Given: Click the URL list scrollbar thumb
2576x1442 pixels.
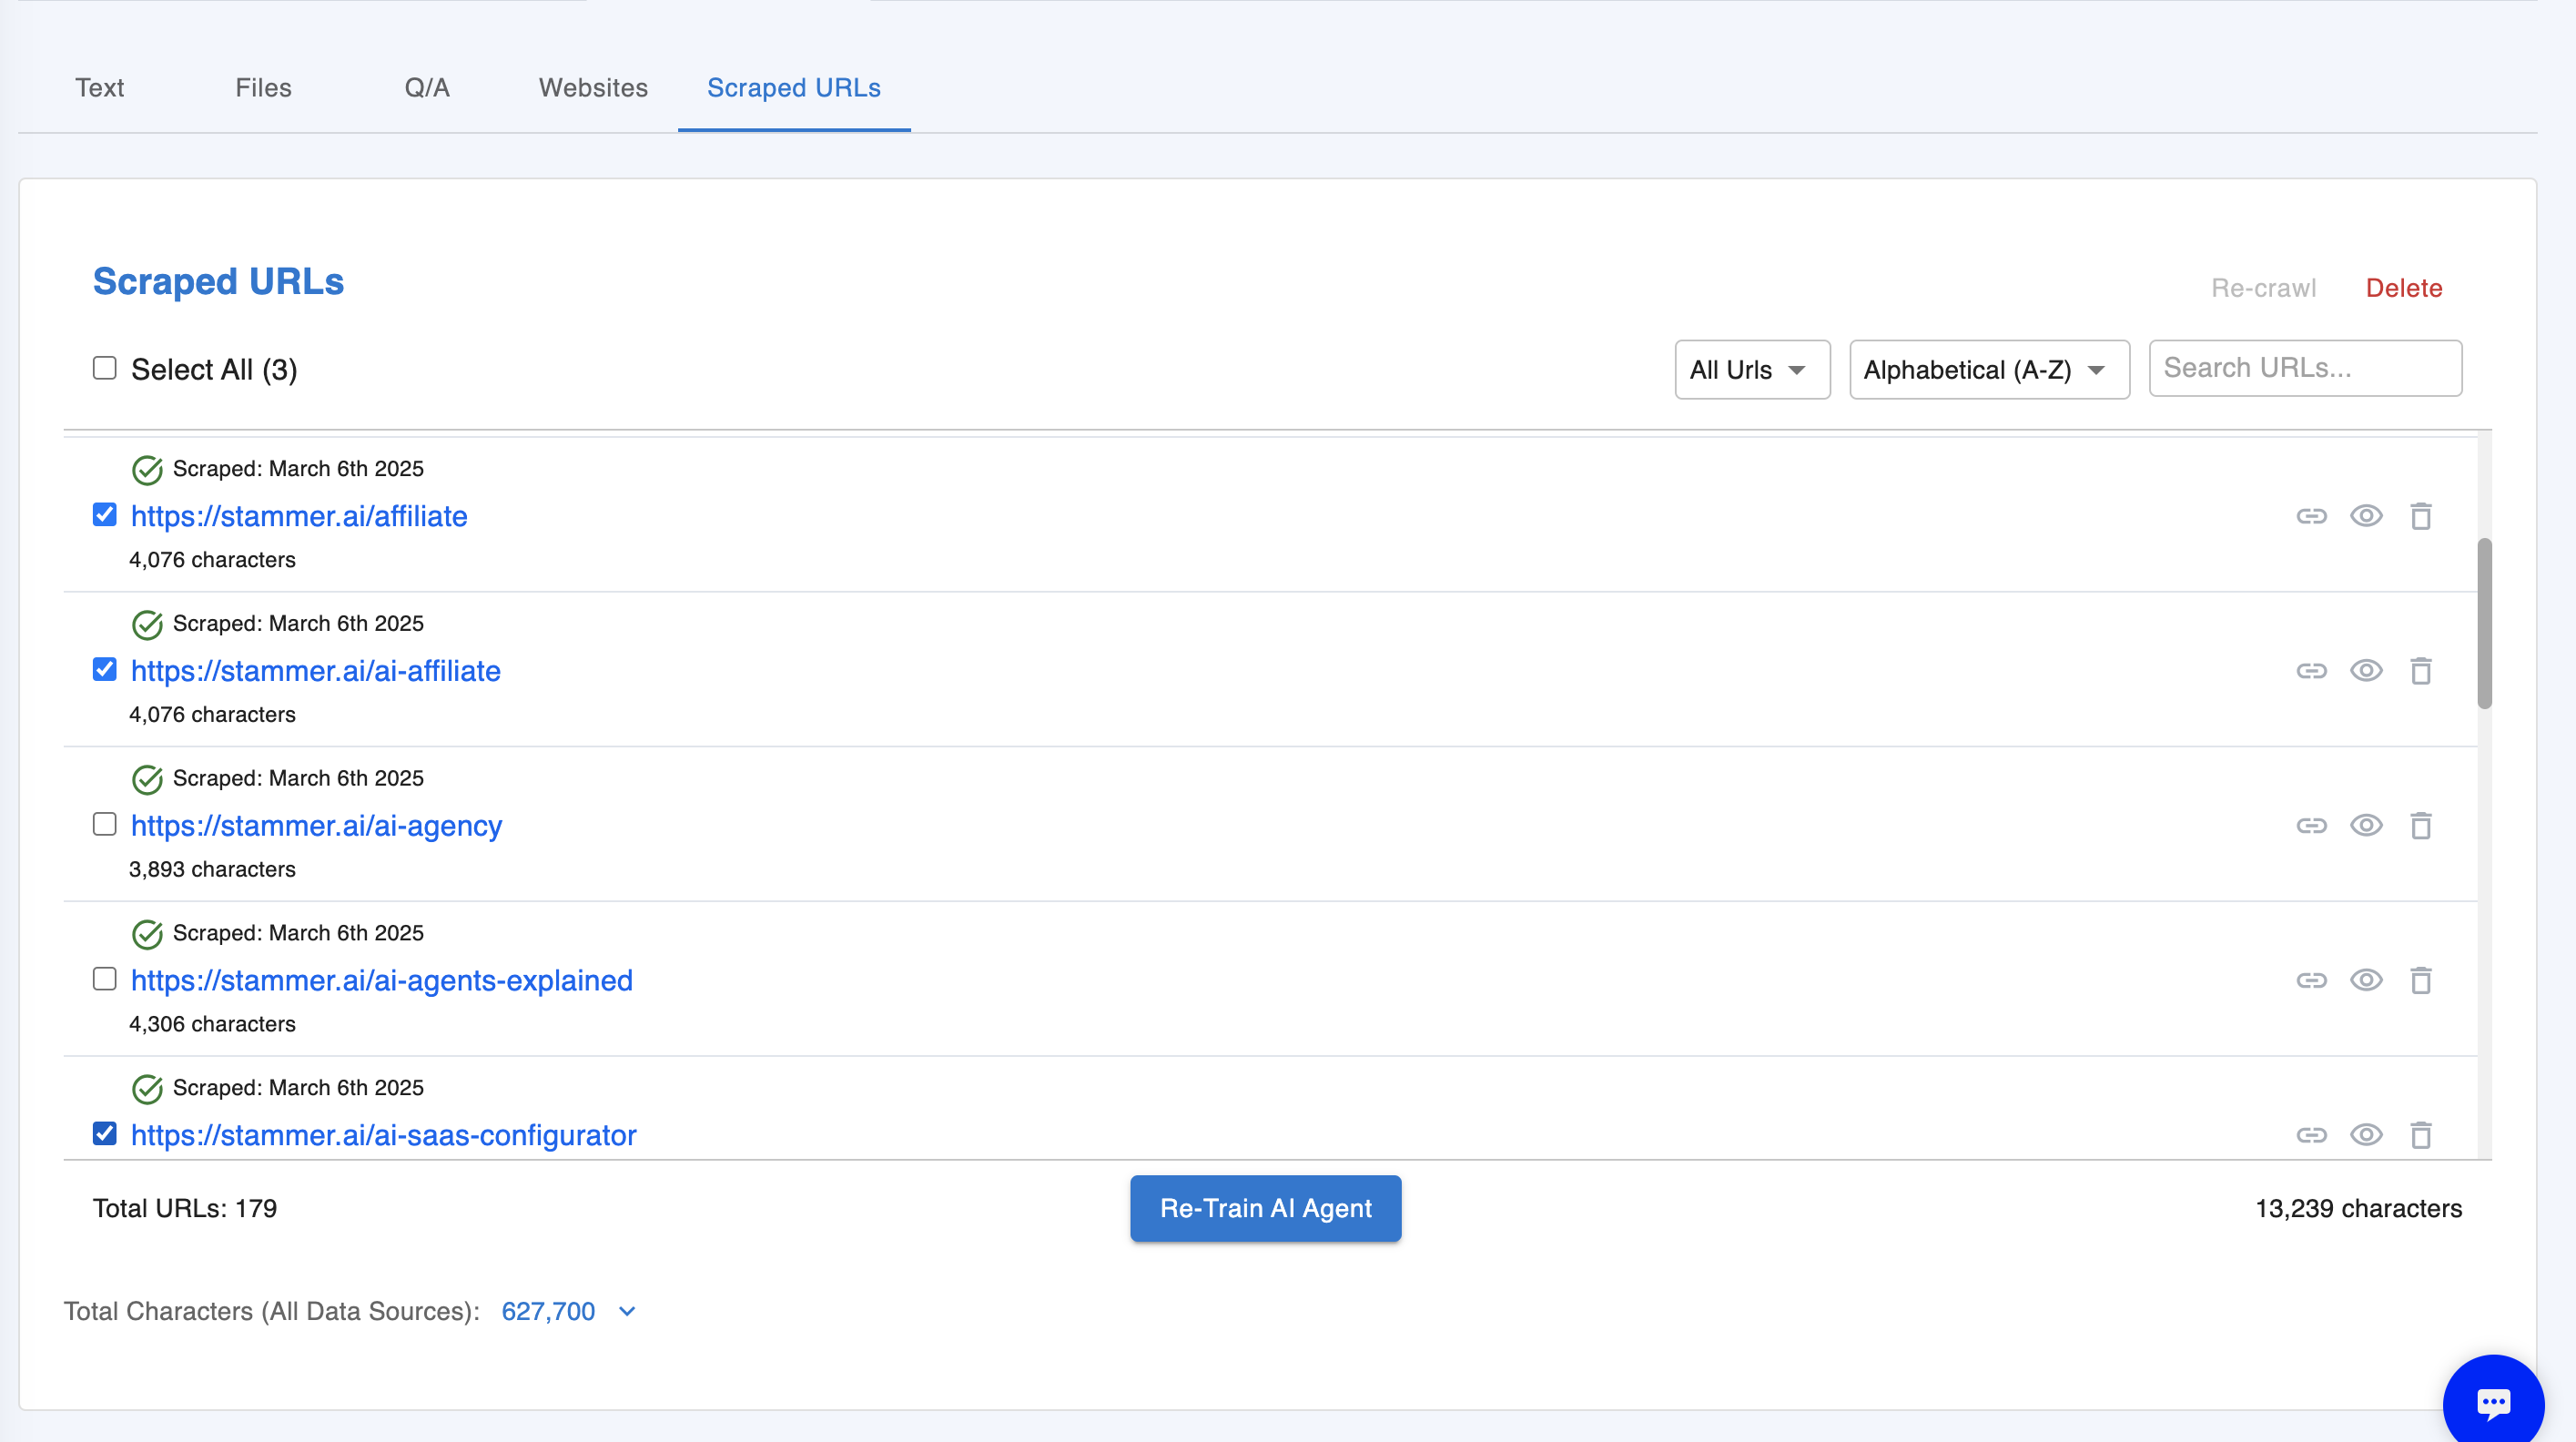Looking at the screenshot, I should tap(2484, 623).
